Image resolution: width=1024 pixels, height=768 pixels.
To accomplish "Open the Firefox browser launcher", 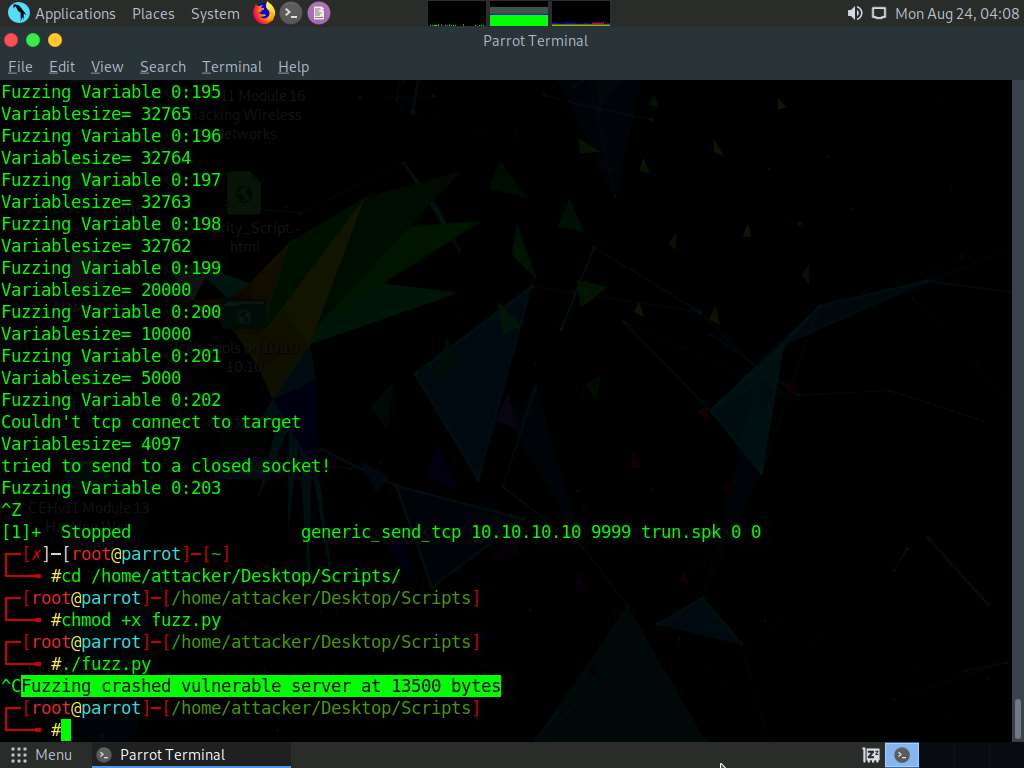I will [x=264, y=13].
